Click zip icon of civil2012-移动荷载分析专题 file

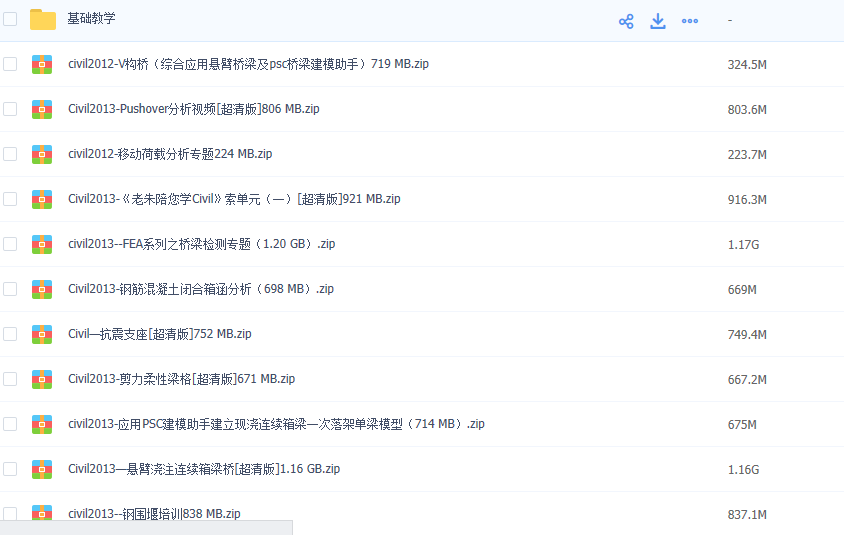(x=42, y=154)
